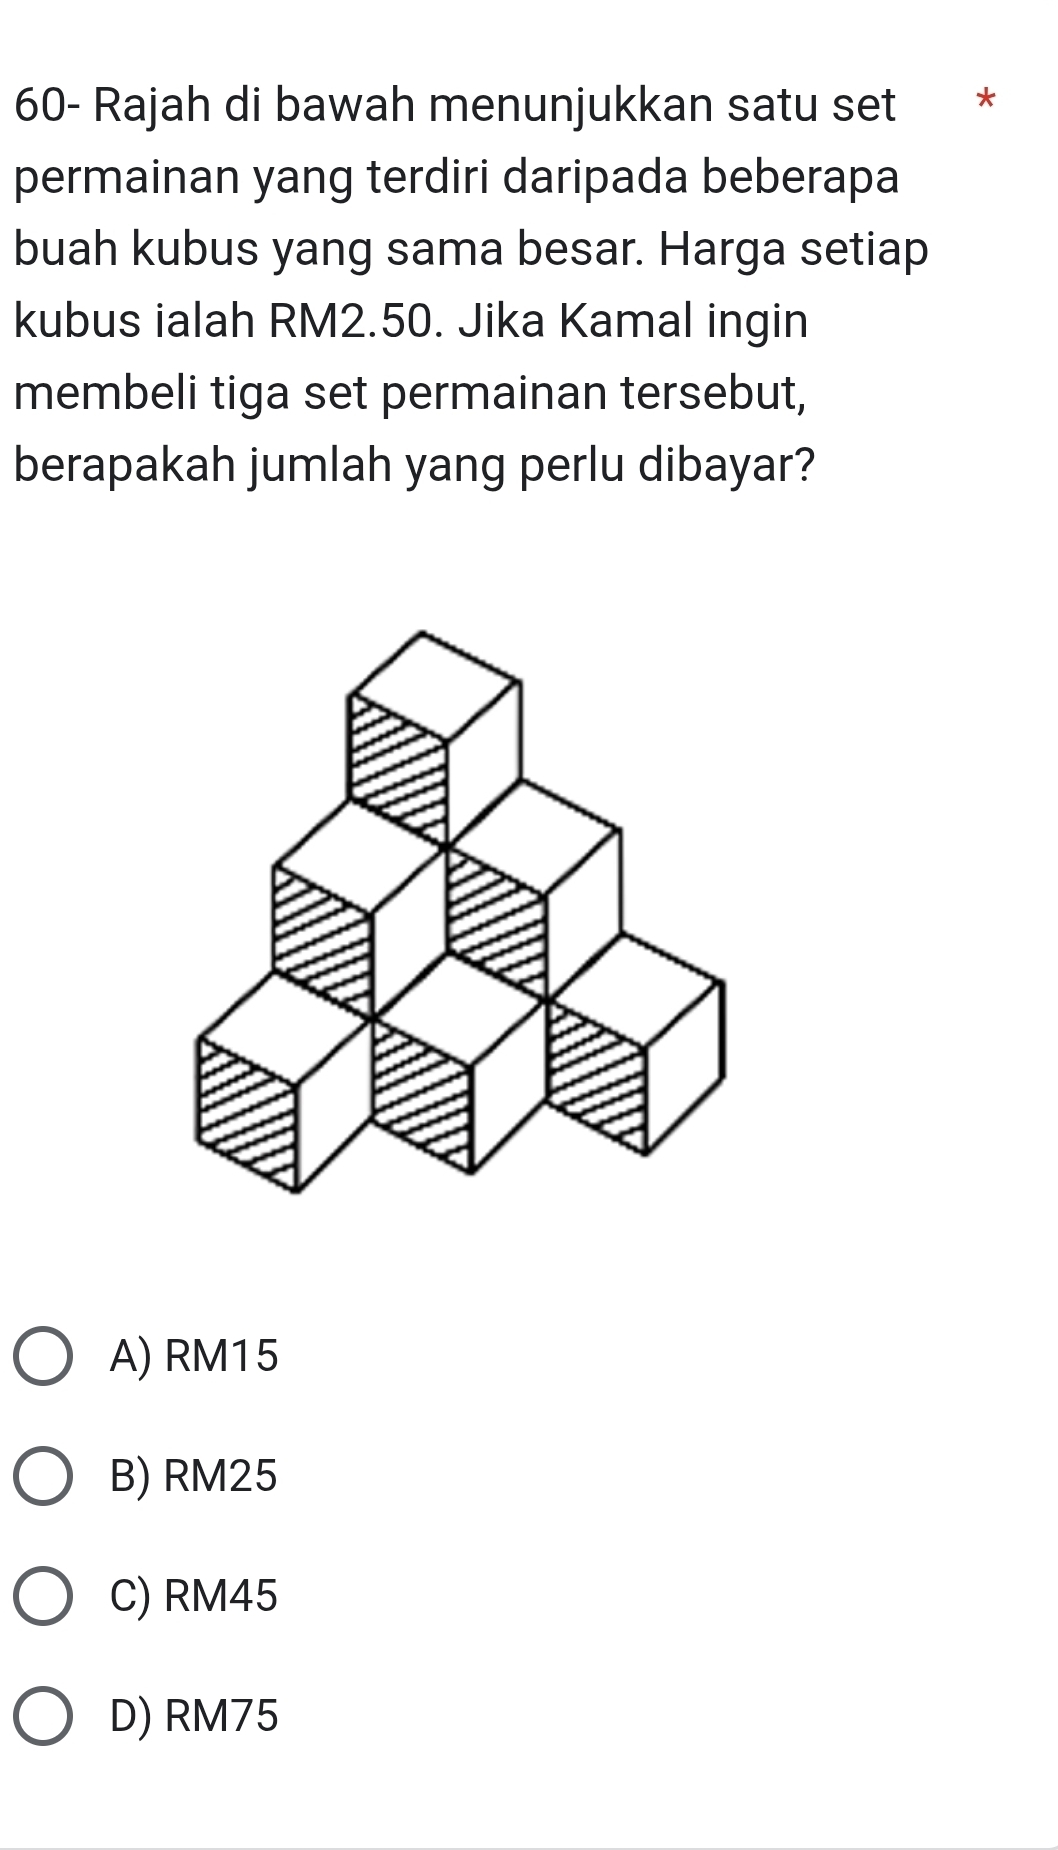Choose the answer label B) RM25
This screenshot has height=1850, width=1058.
click(x=194, y=1476)
